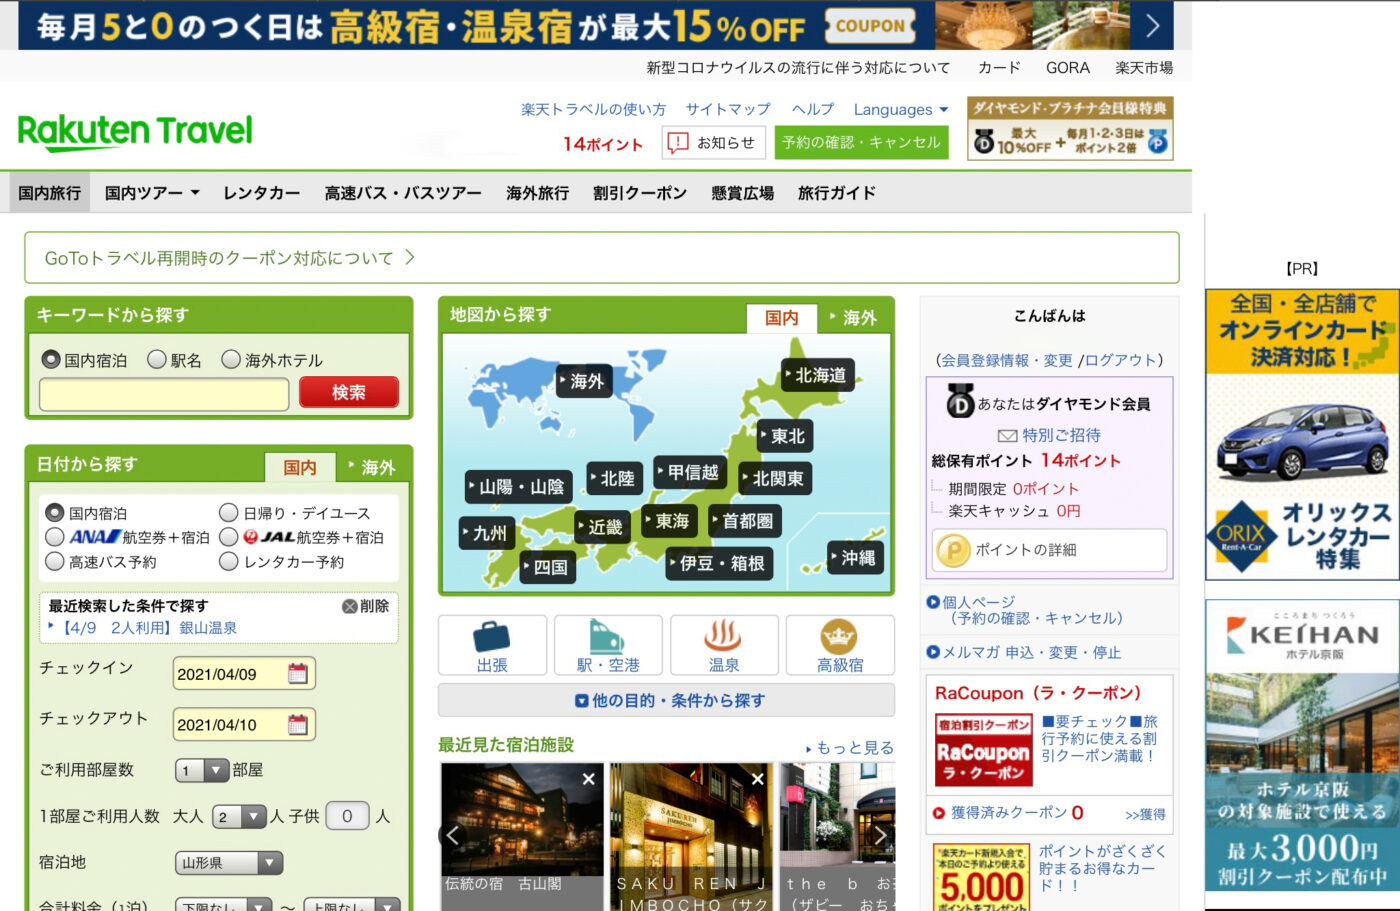Click the ポイントの詳細 coin button
The width and height of the screenshot is (1400, 911).
tap(1049, 550)
